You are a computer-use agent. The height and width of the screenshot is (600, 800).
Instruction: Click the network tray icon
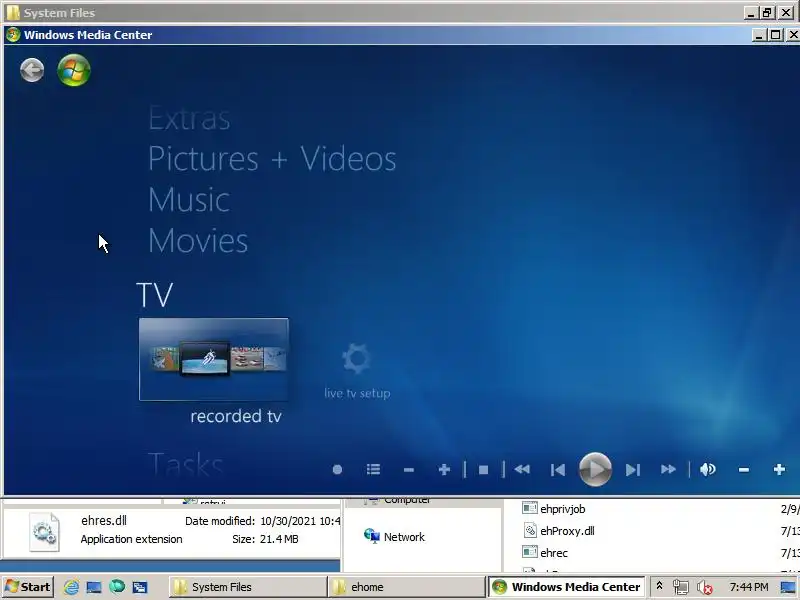[681, 587]
